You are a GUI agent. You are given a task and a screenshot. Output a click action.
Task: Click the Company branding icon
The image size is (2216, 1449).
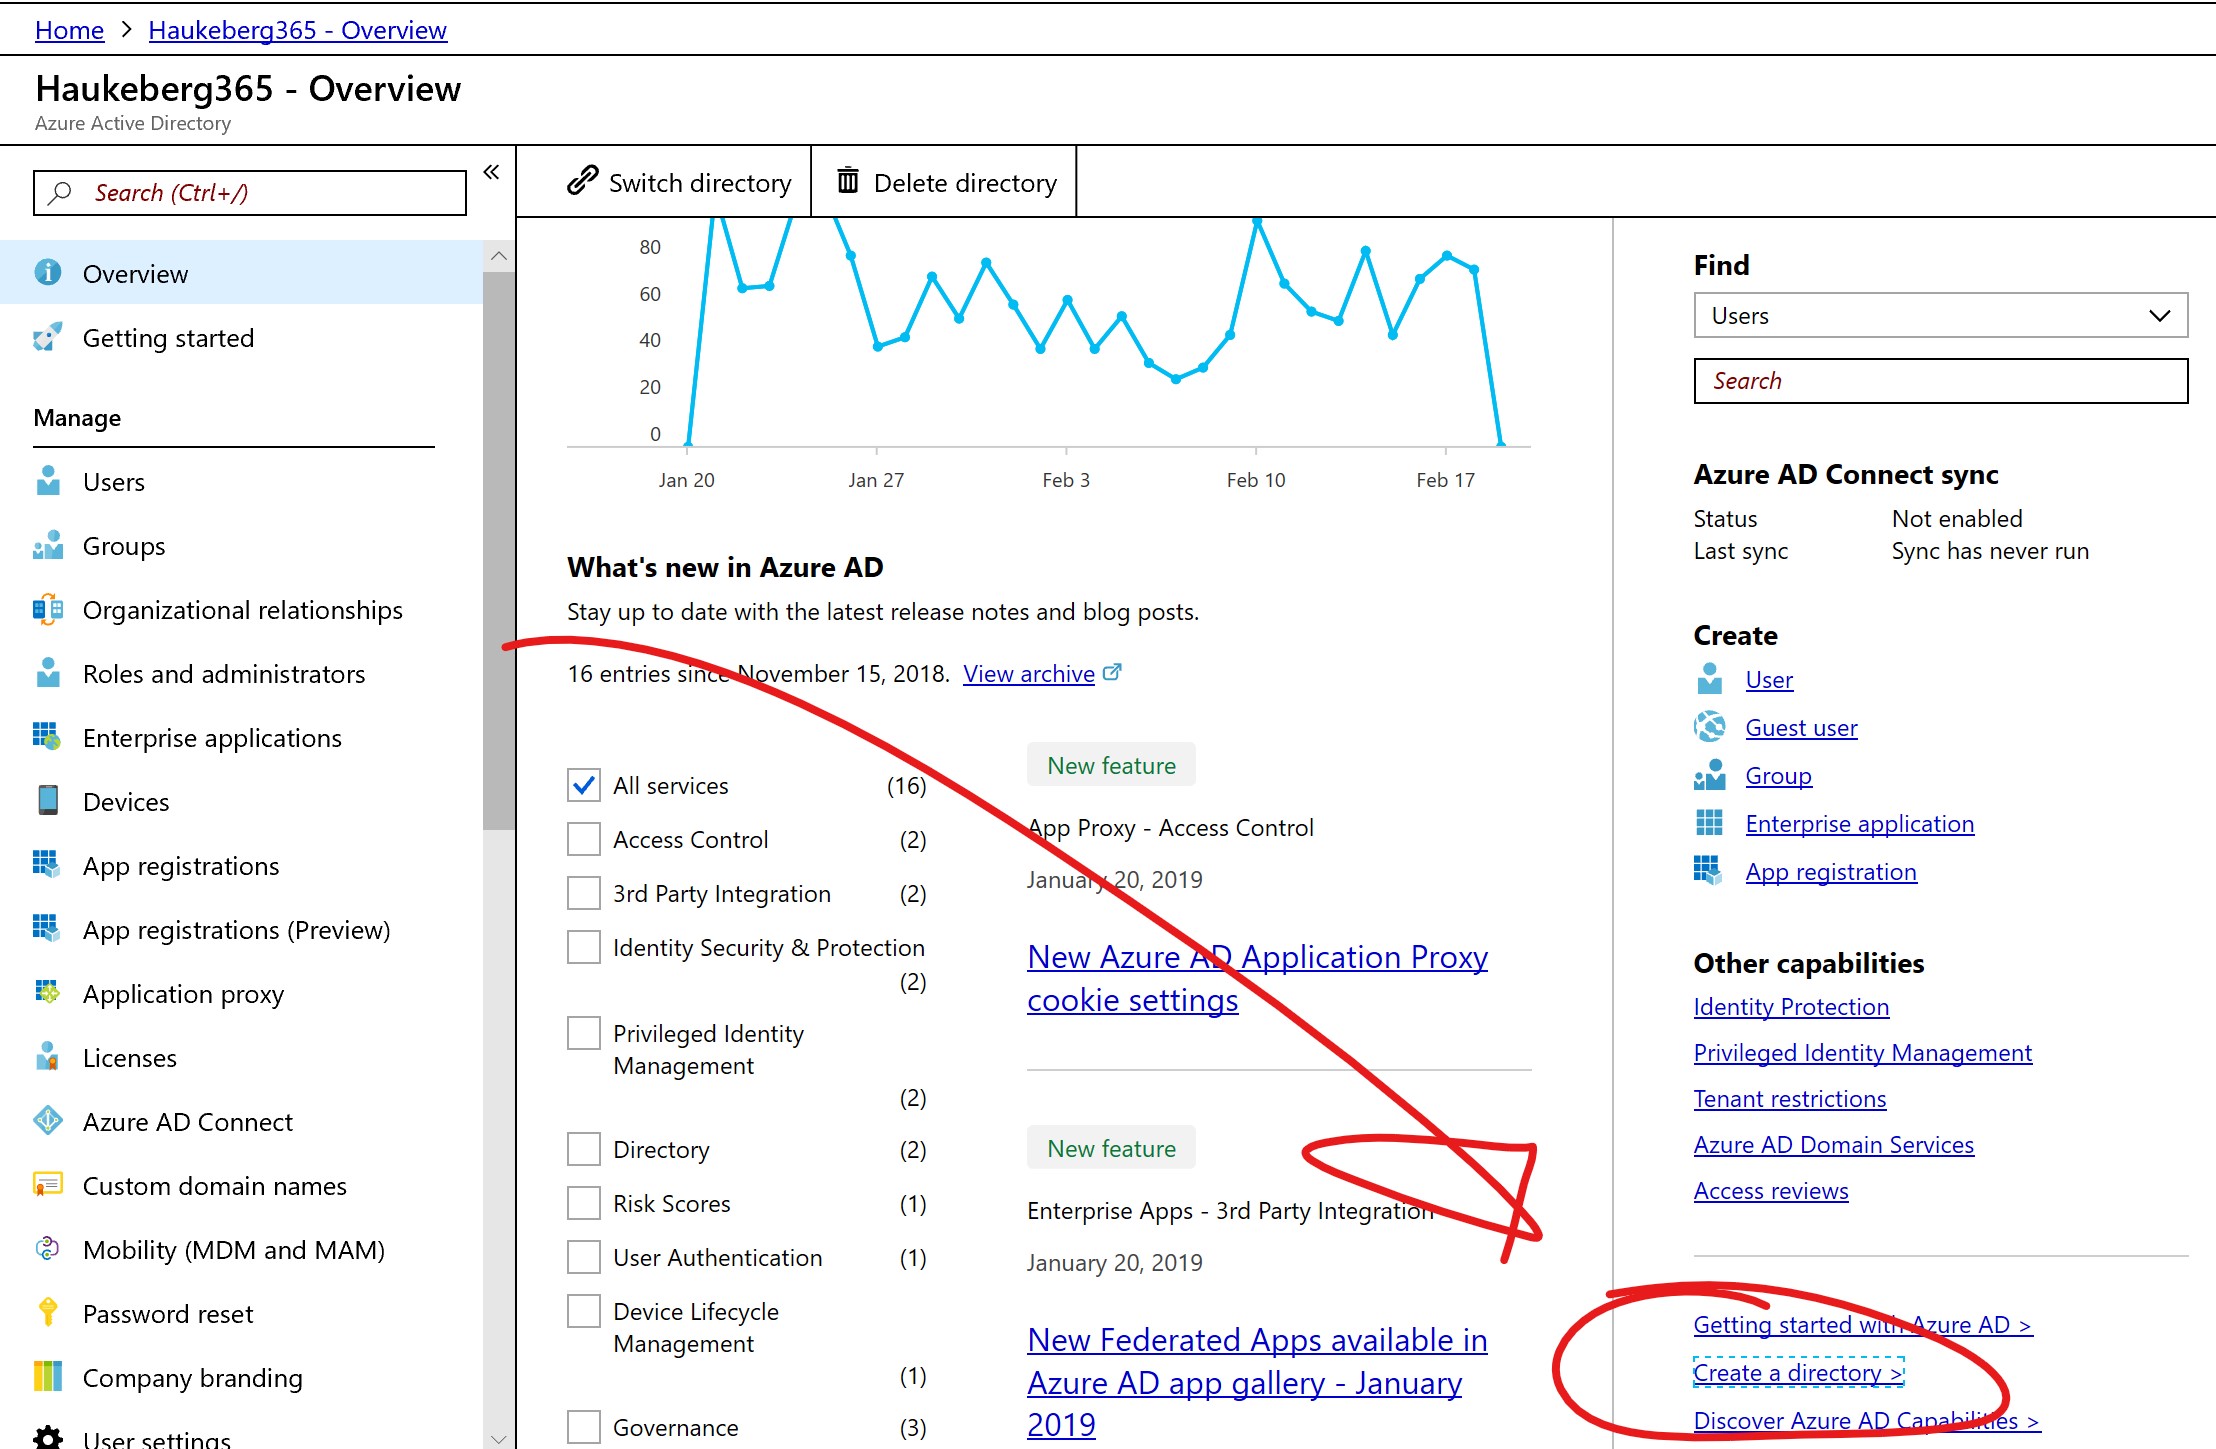[47, 1377]
